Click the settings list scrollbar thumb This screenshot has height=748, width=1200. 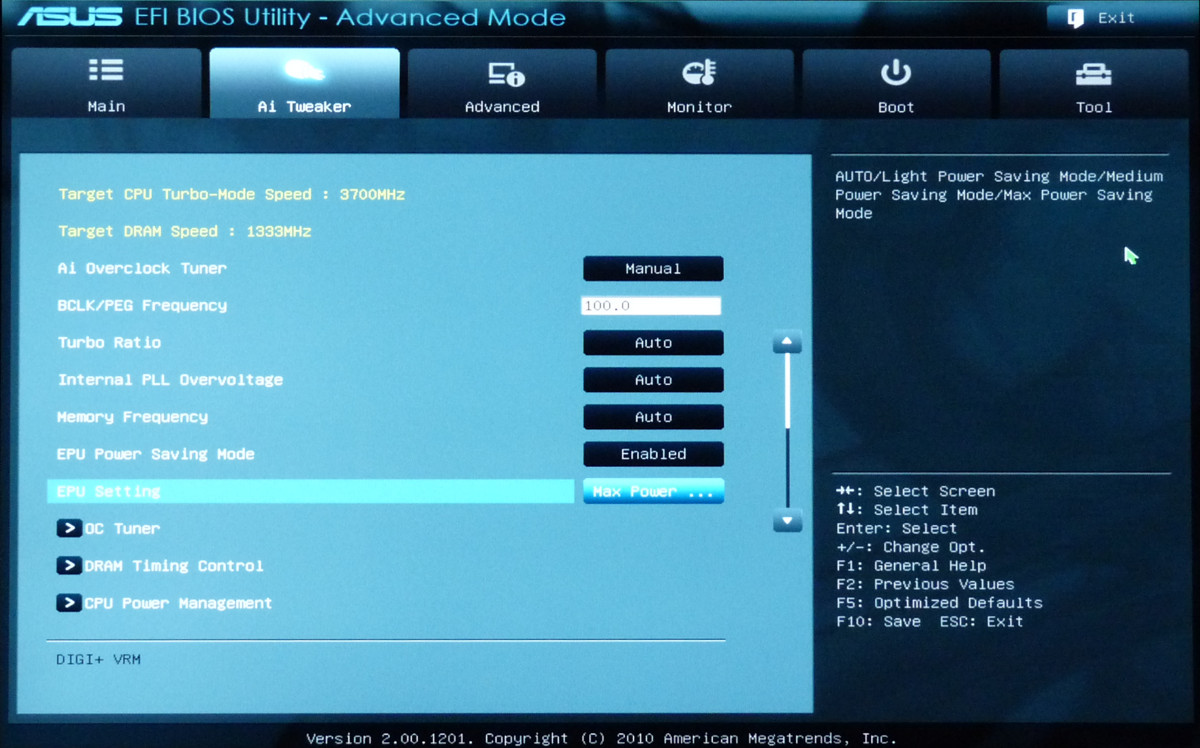click(x=788, y=391)
